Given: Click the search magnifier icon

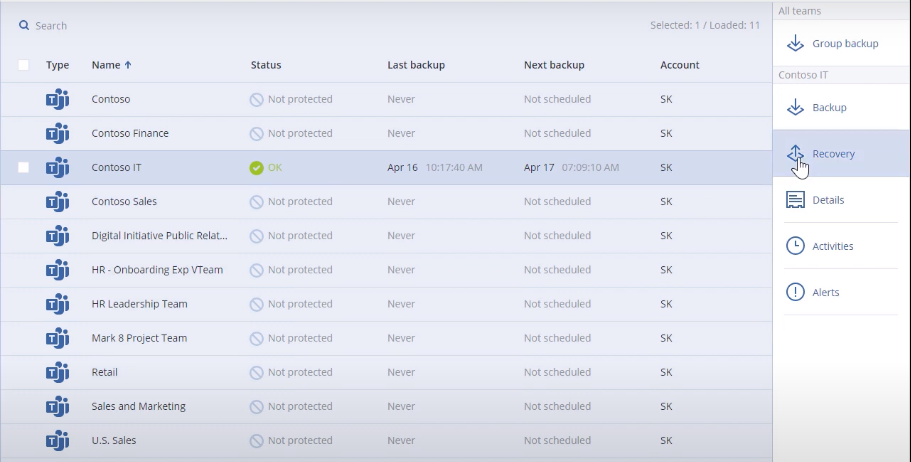Looking at the screenshot, I should [24, 26].
